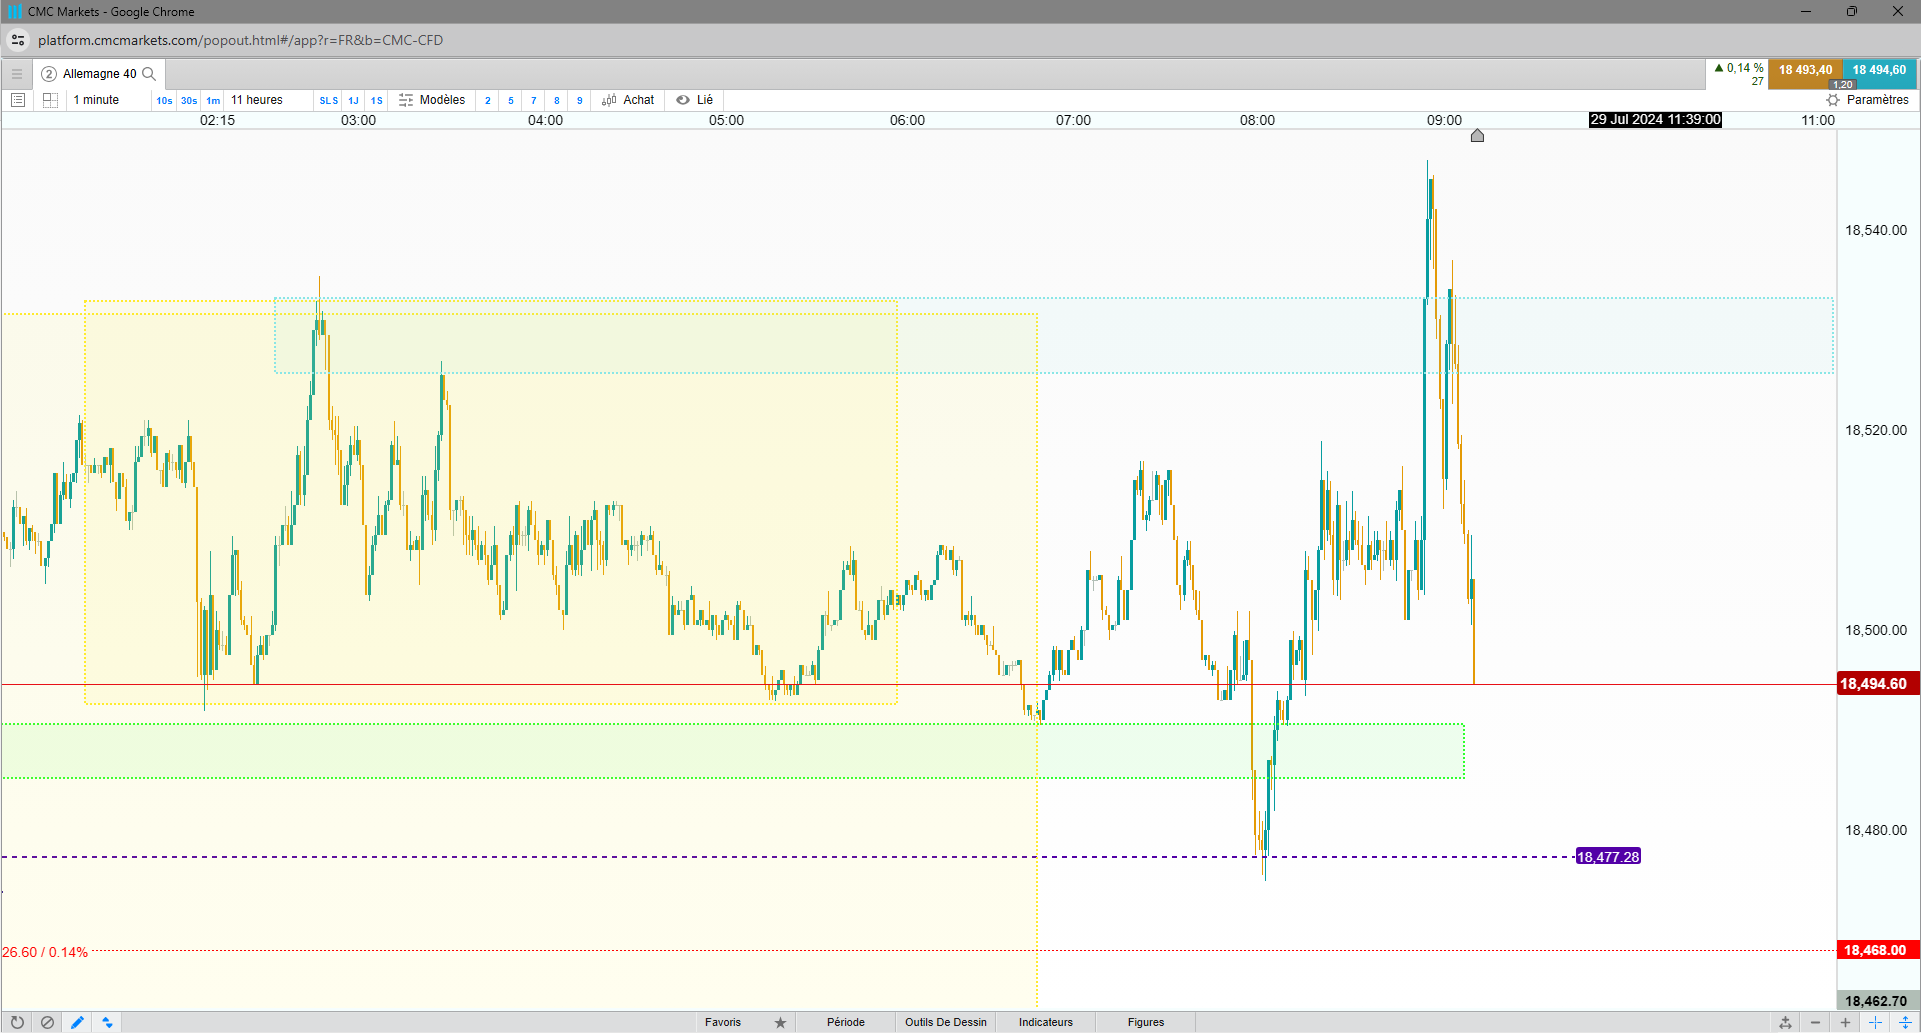Open the Indicateurs tab
Screen dimensions: 1921x1033
1046,1022
